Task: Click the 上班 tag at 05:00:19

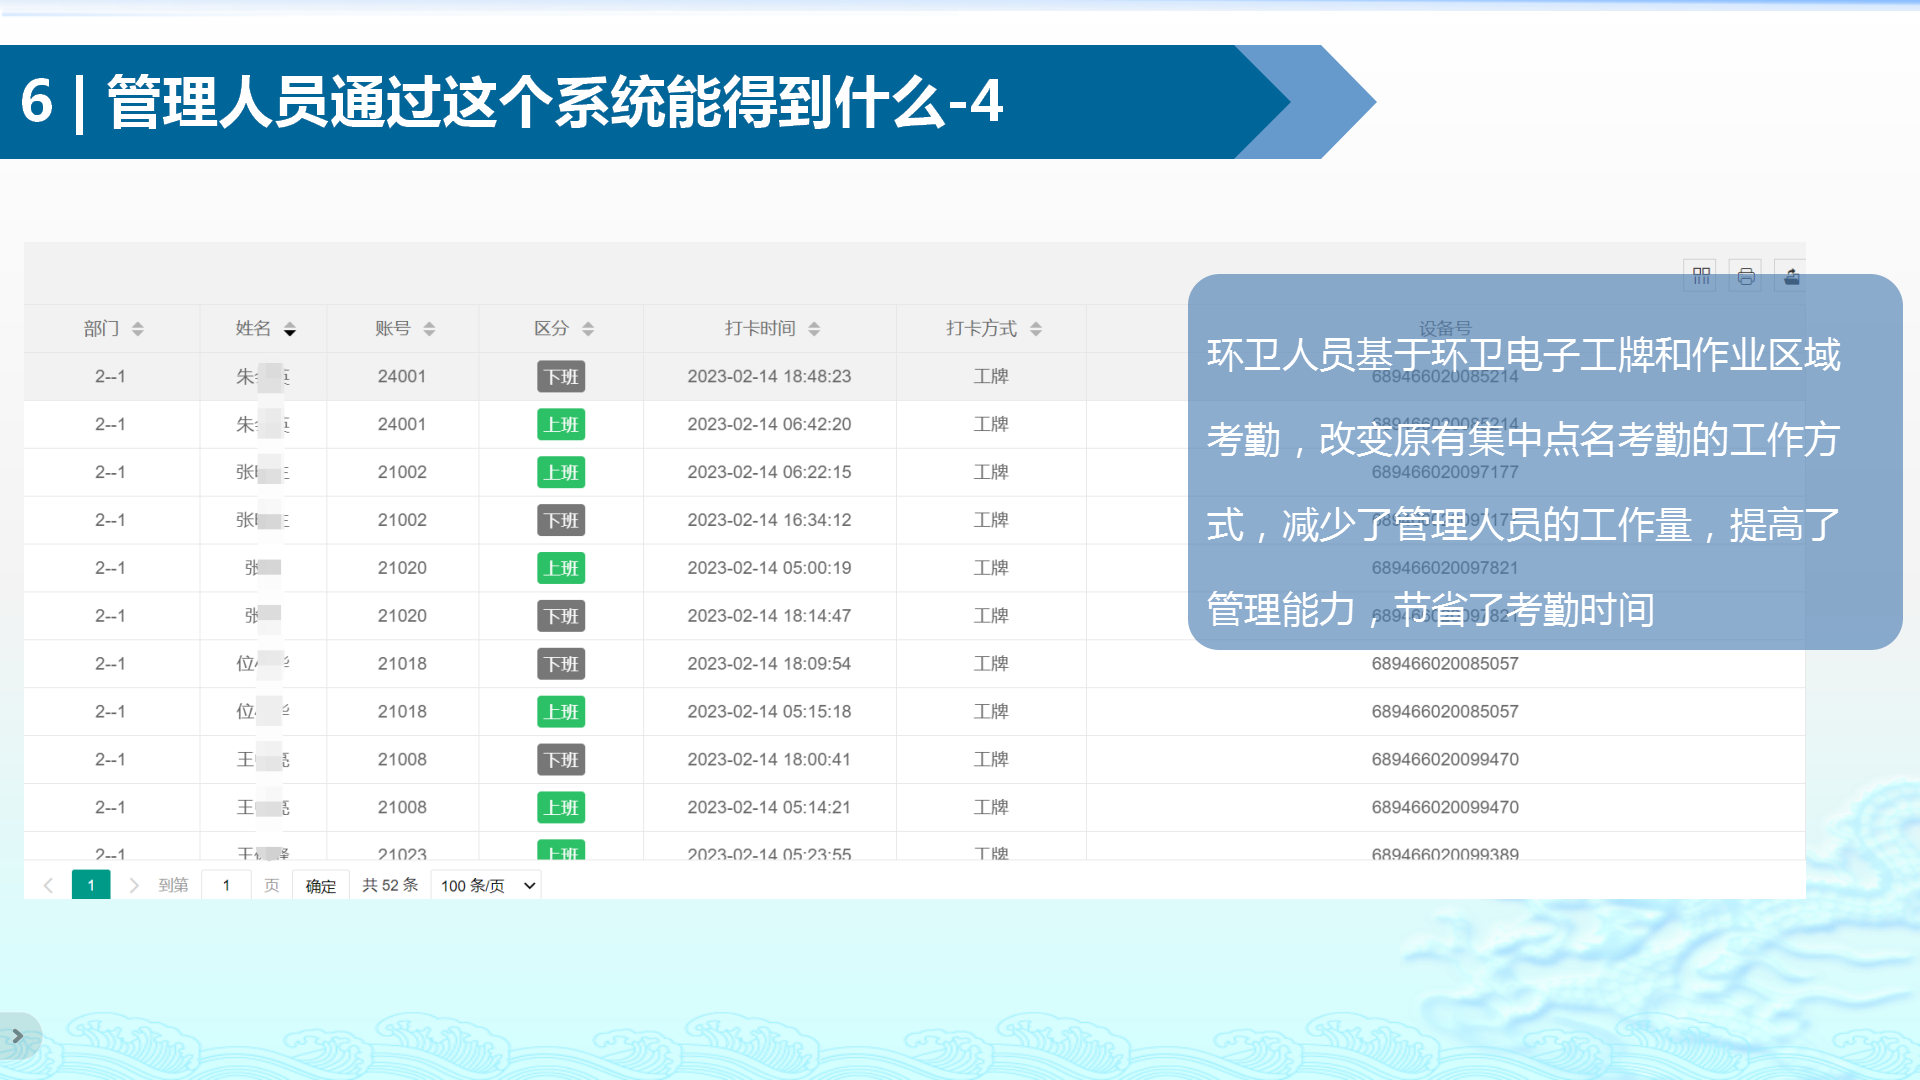Action: (x=561, y=569)
